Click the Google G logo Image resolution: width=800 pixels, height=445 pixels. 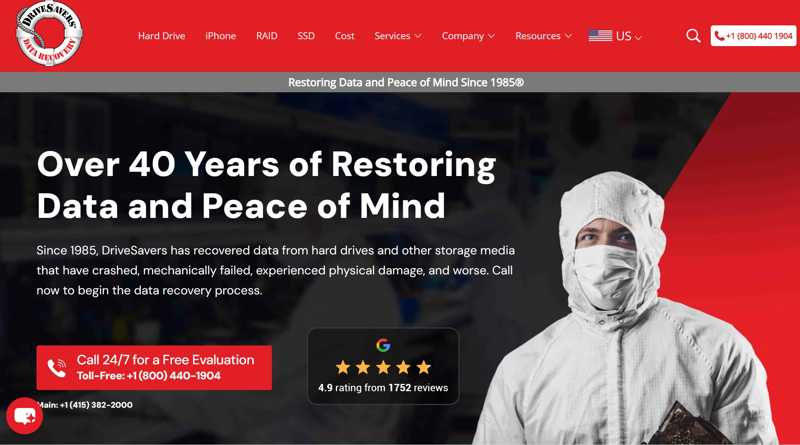coord(383,345)
